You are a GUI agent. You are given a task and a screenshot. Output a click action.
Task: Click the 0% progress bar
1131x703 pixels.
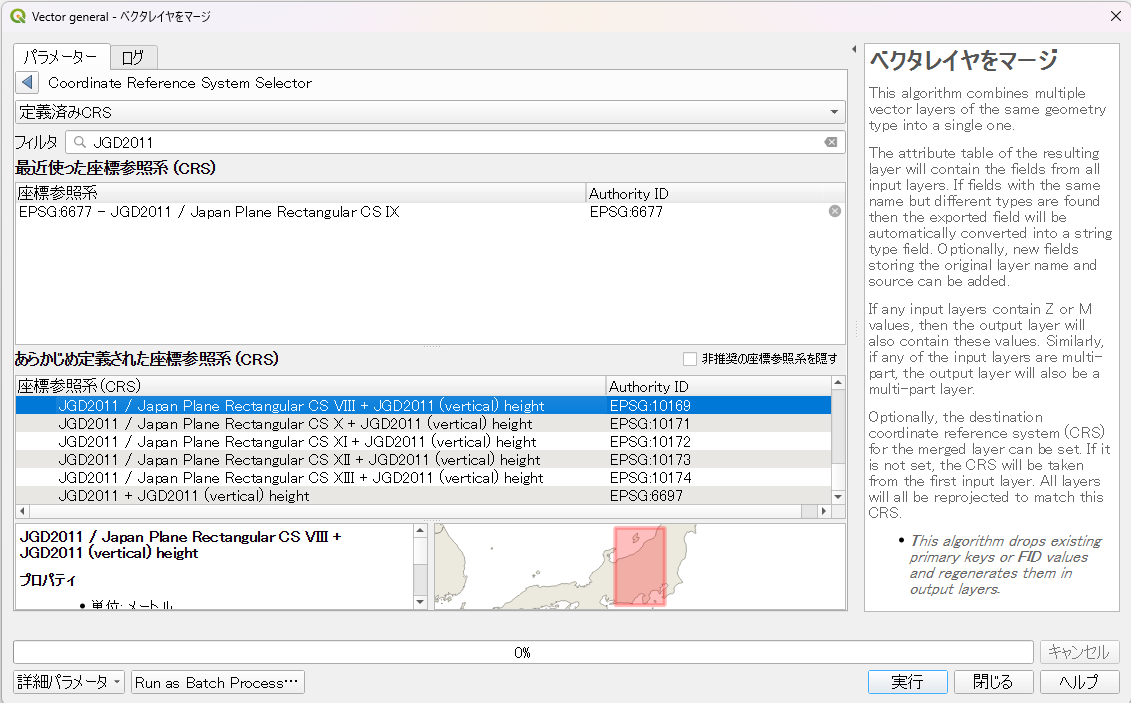[523, 652]
